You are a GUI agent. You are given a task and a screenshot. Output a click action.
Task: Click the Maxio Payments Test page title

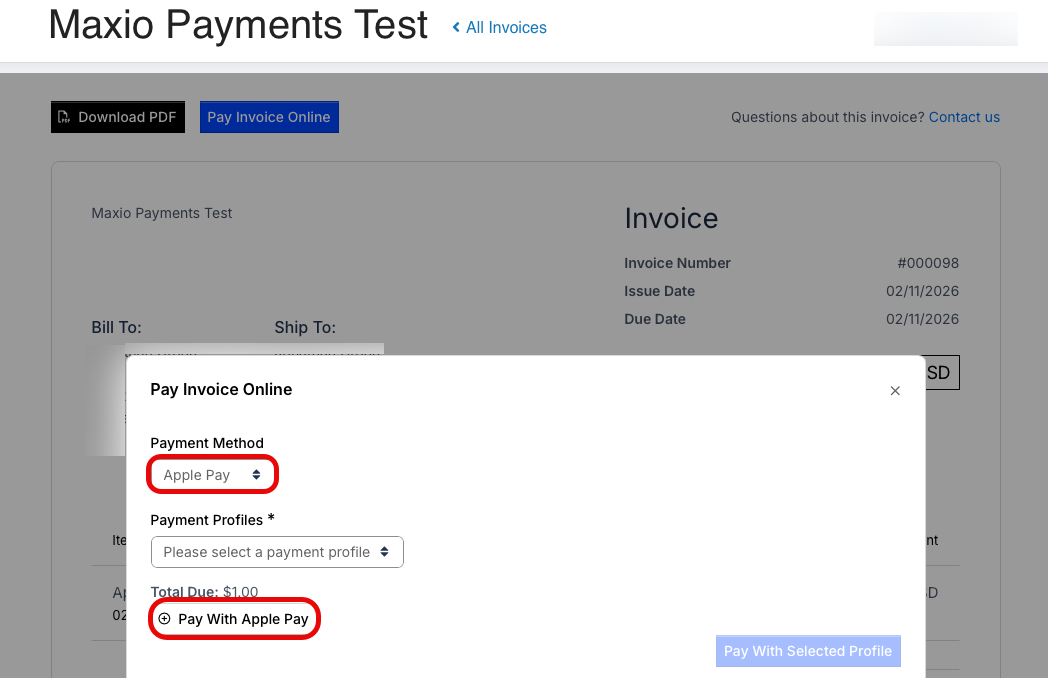click(238, 25)
